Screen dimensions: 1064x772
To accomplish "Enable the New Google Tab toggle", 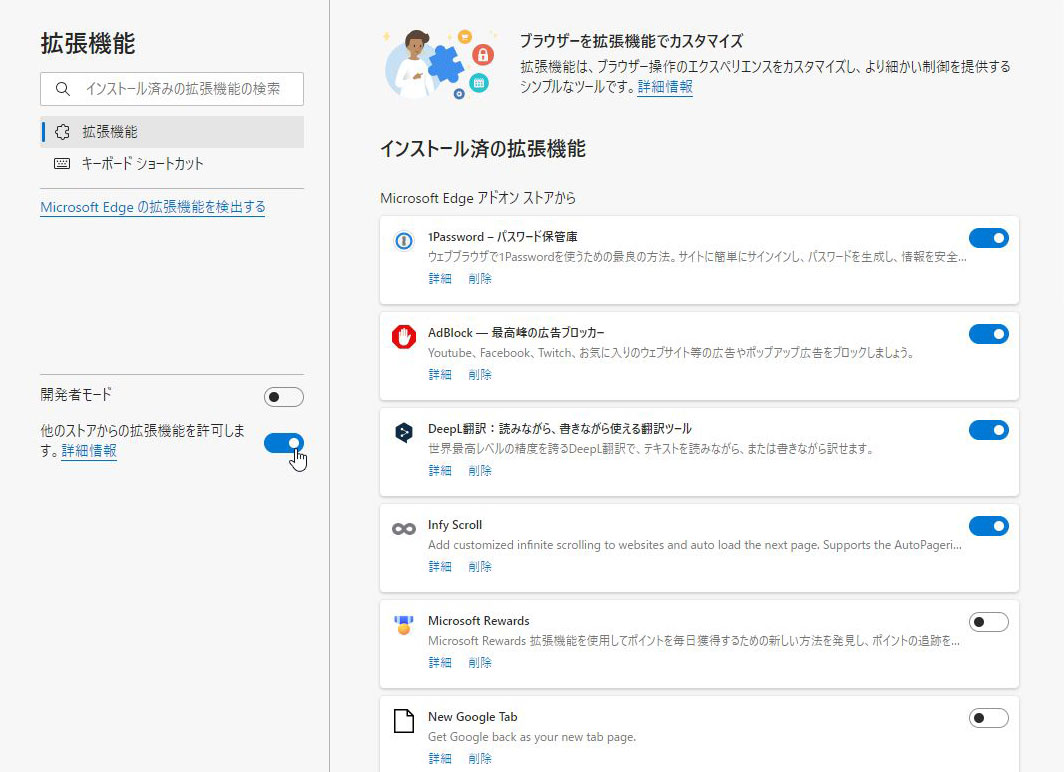I will pyautogui.click(x=988, y=718).
